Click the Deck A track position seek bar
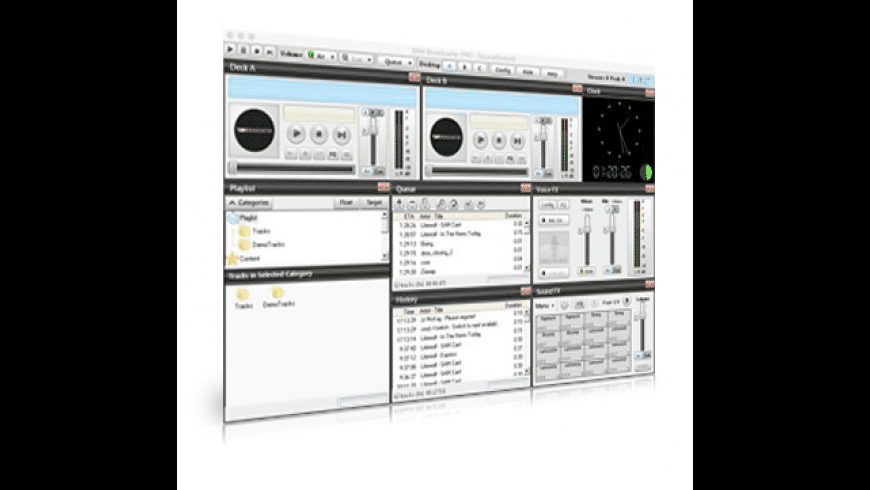This screenshot has height=490, width=870. pos(293,168)
